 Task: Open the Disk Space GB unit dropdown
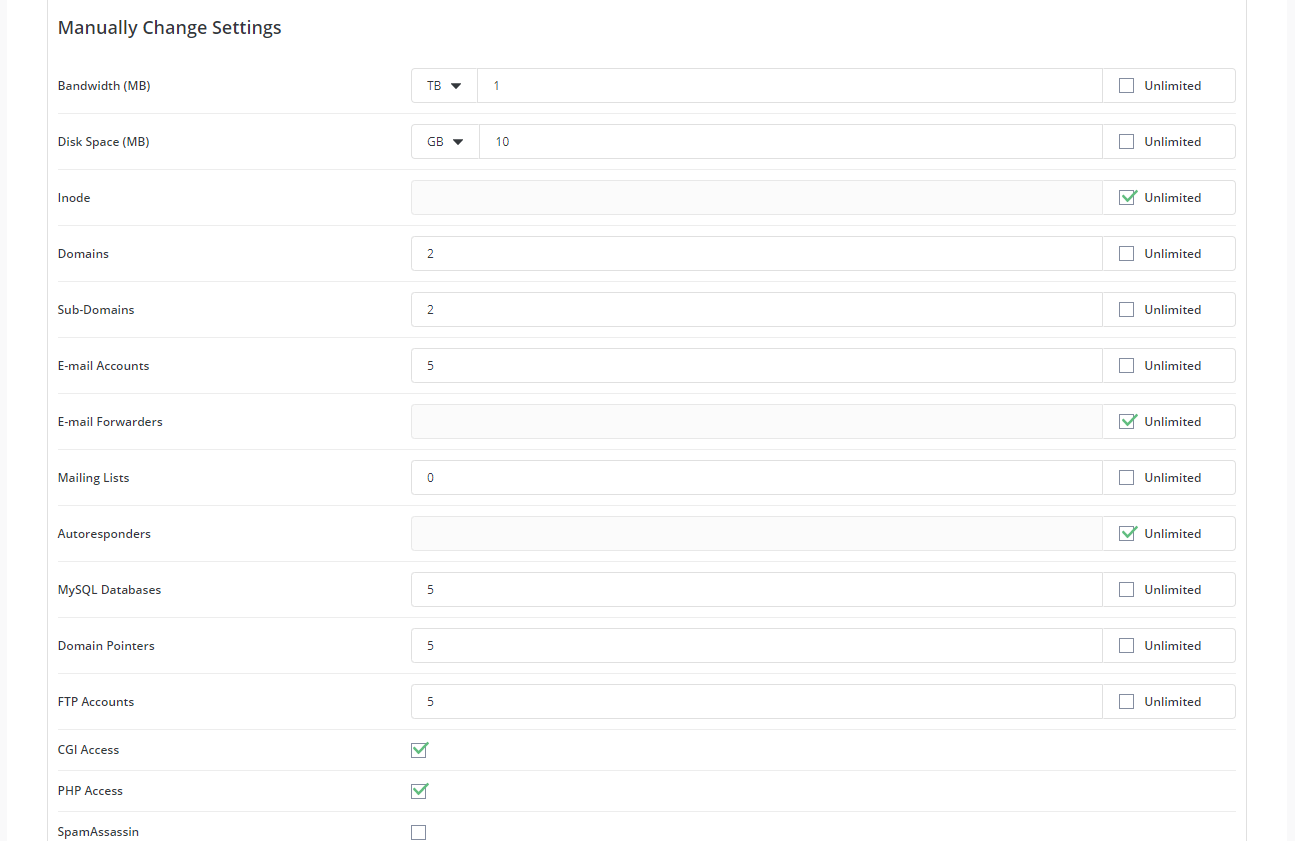point(445,142)
